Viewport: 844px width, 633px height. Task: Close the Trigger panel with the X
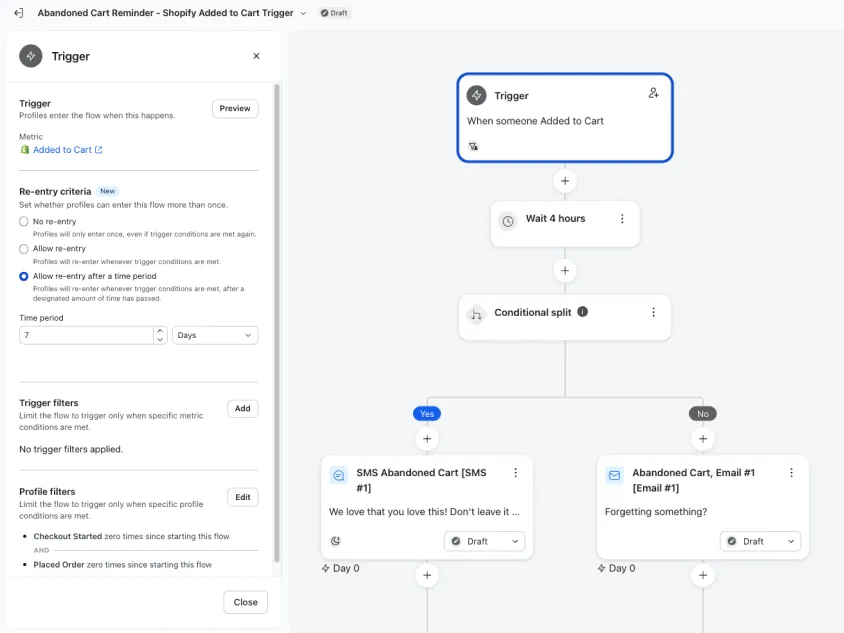pos(256,56)
